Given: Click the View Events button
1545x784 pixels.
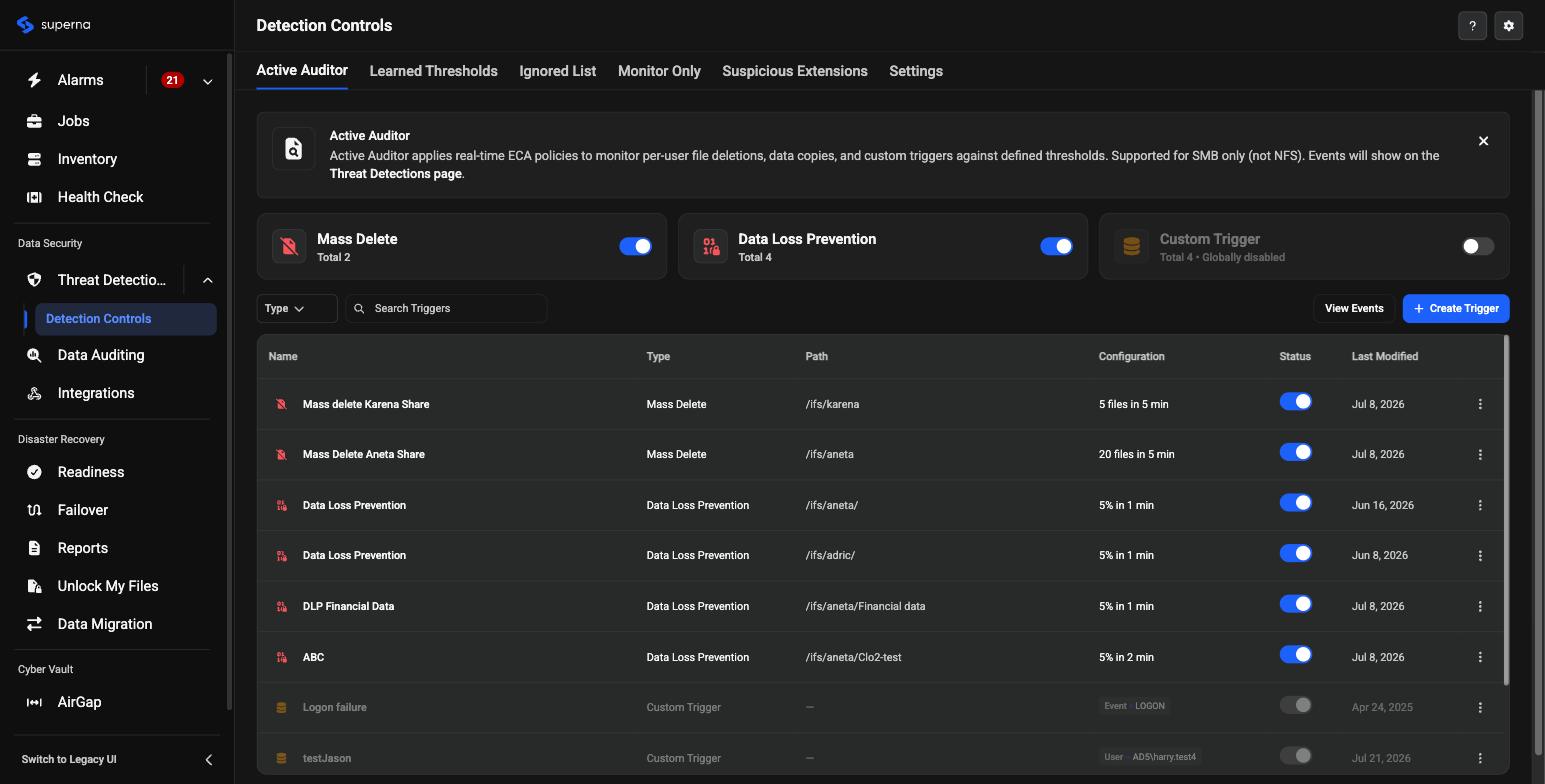Looking at the screenshot, I should (1354, 308).
